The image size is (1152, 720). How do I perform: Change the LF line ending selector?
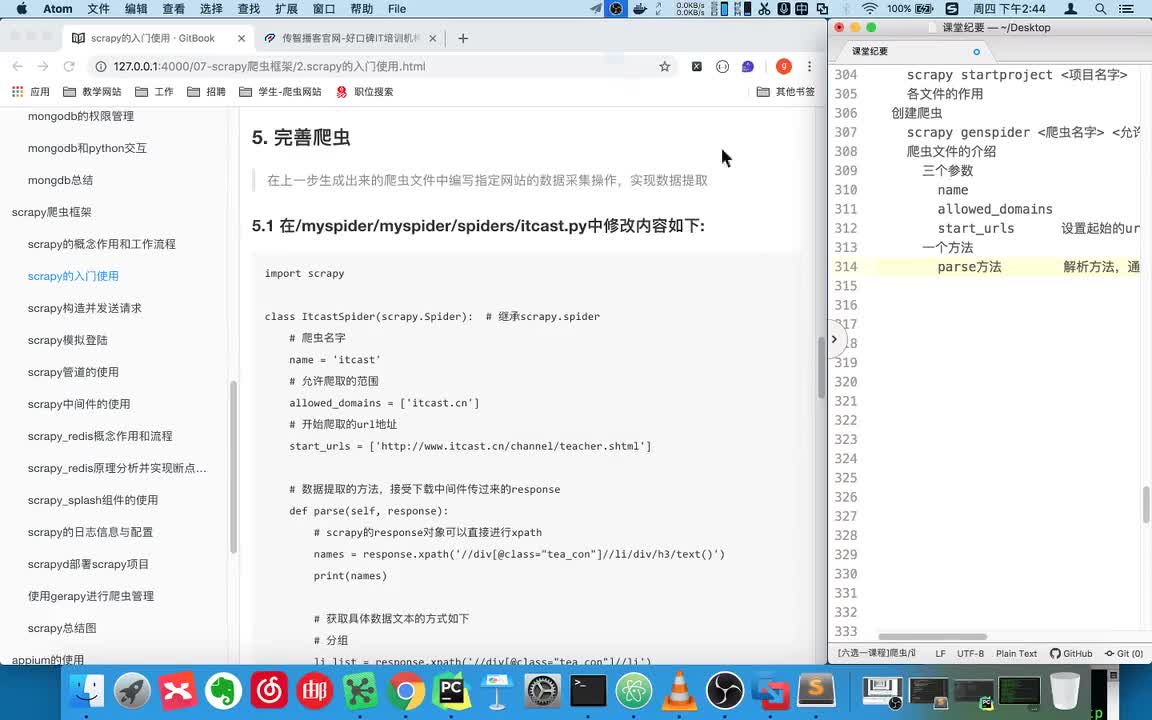940,653
